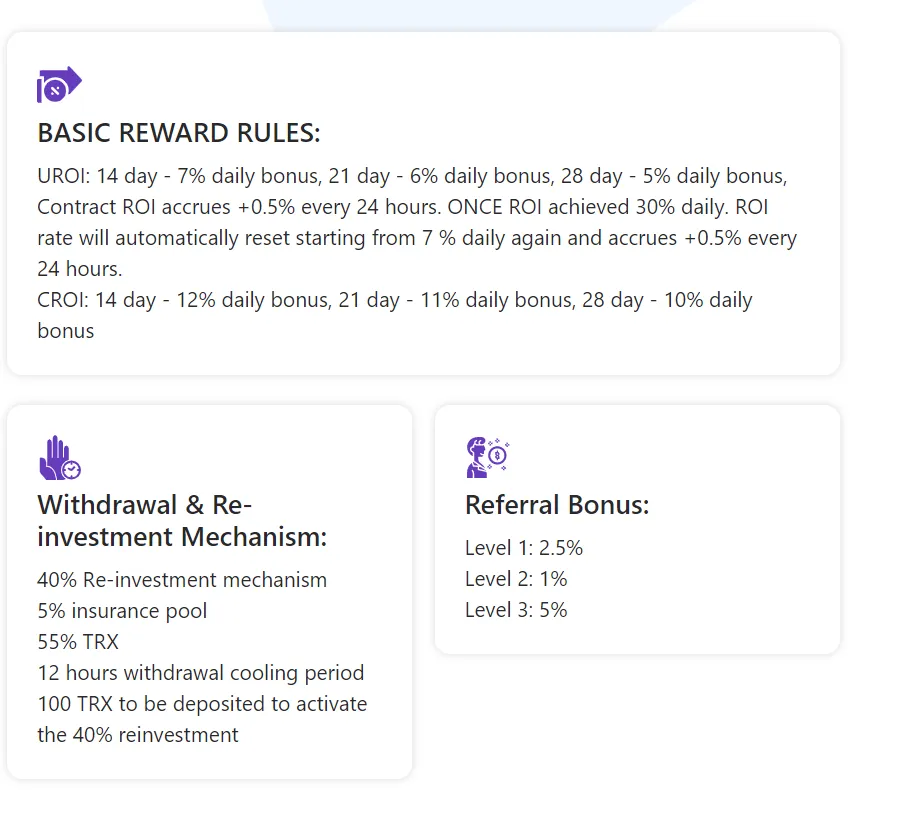Click the purple hand with clock icon
The height and width of the screenshot is (813, 906).
point(60,458)
